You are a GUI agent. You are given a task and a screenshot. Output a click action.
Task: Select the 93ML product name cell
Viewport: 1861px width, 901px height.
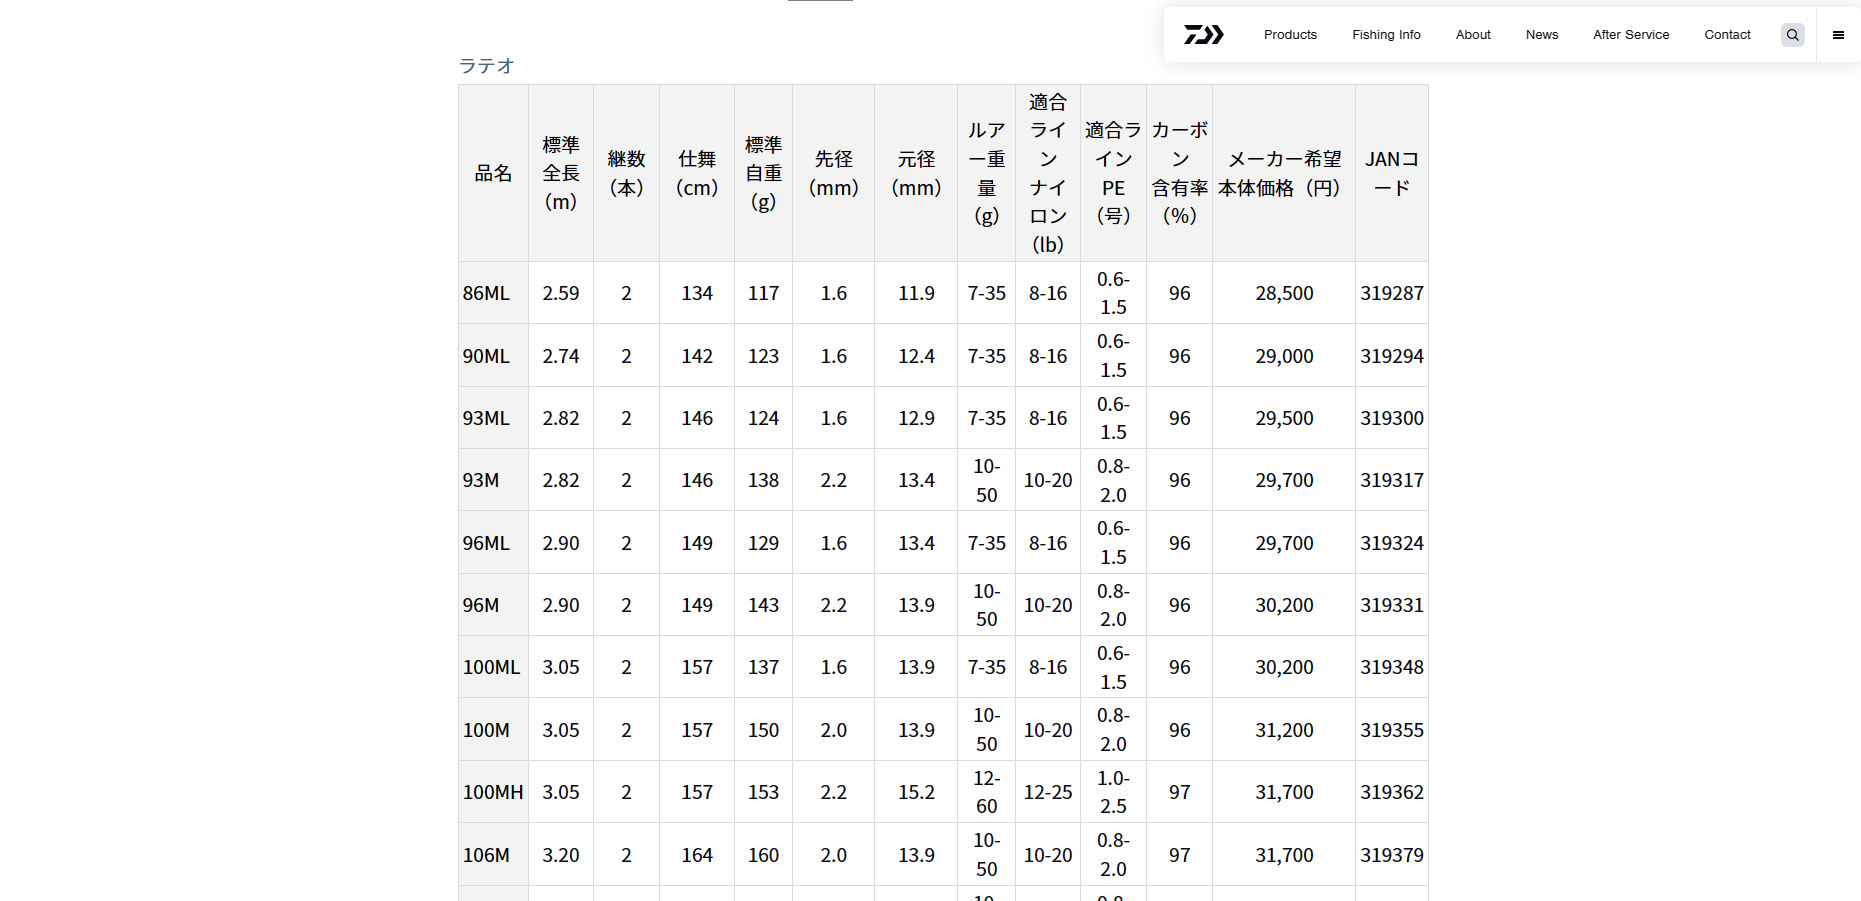[x=493, y=418]
